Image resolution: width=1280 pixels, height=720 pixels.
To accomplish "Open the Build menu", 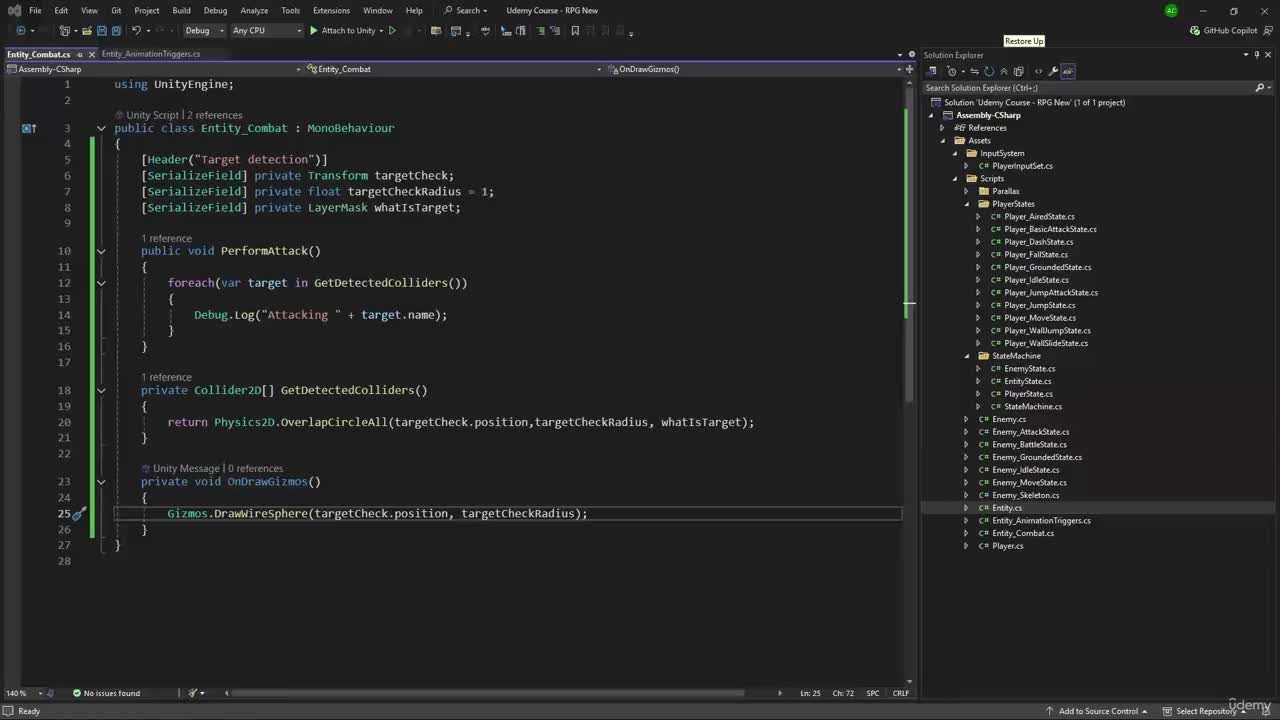I will coord(181,11).
